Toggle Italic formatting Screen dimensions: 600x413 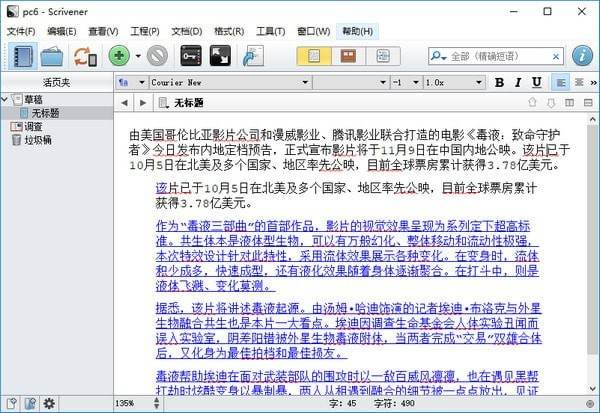pyautogui.click(x=518, y=82)
